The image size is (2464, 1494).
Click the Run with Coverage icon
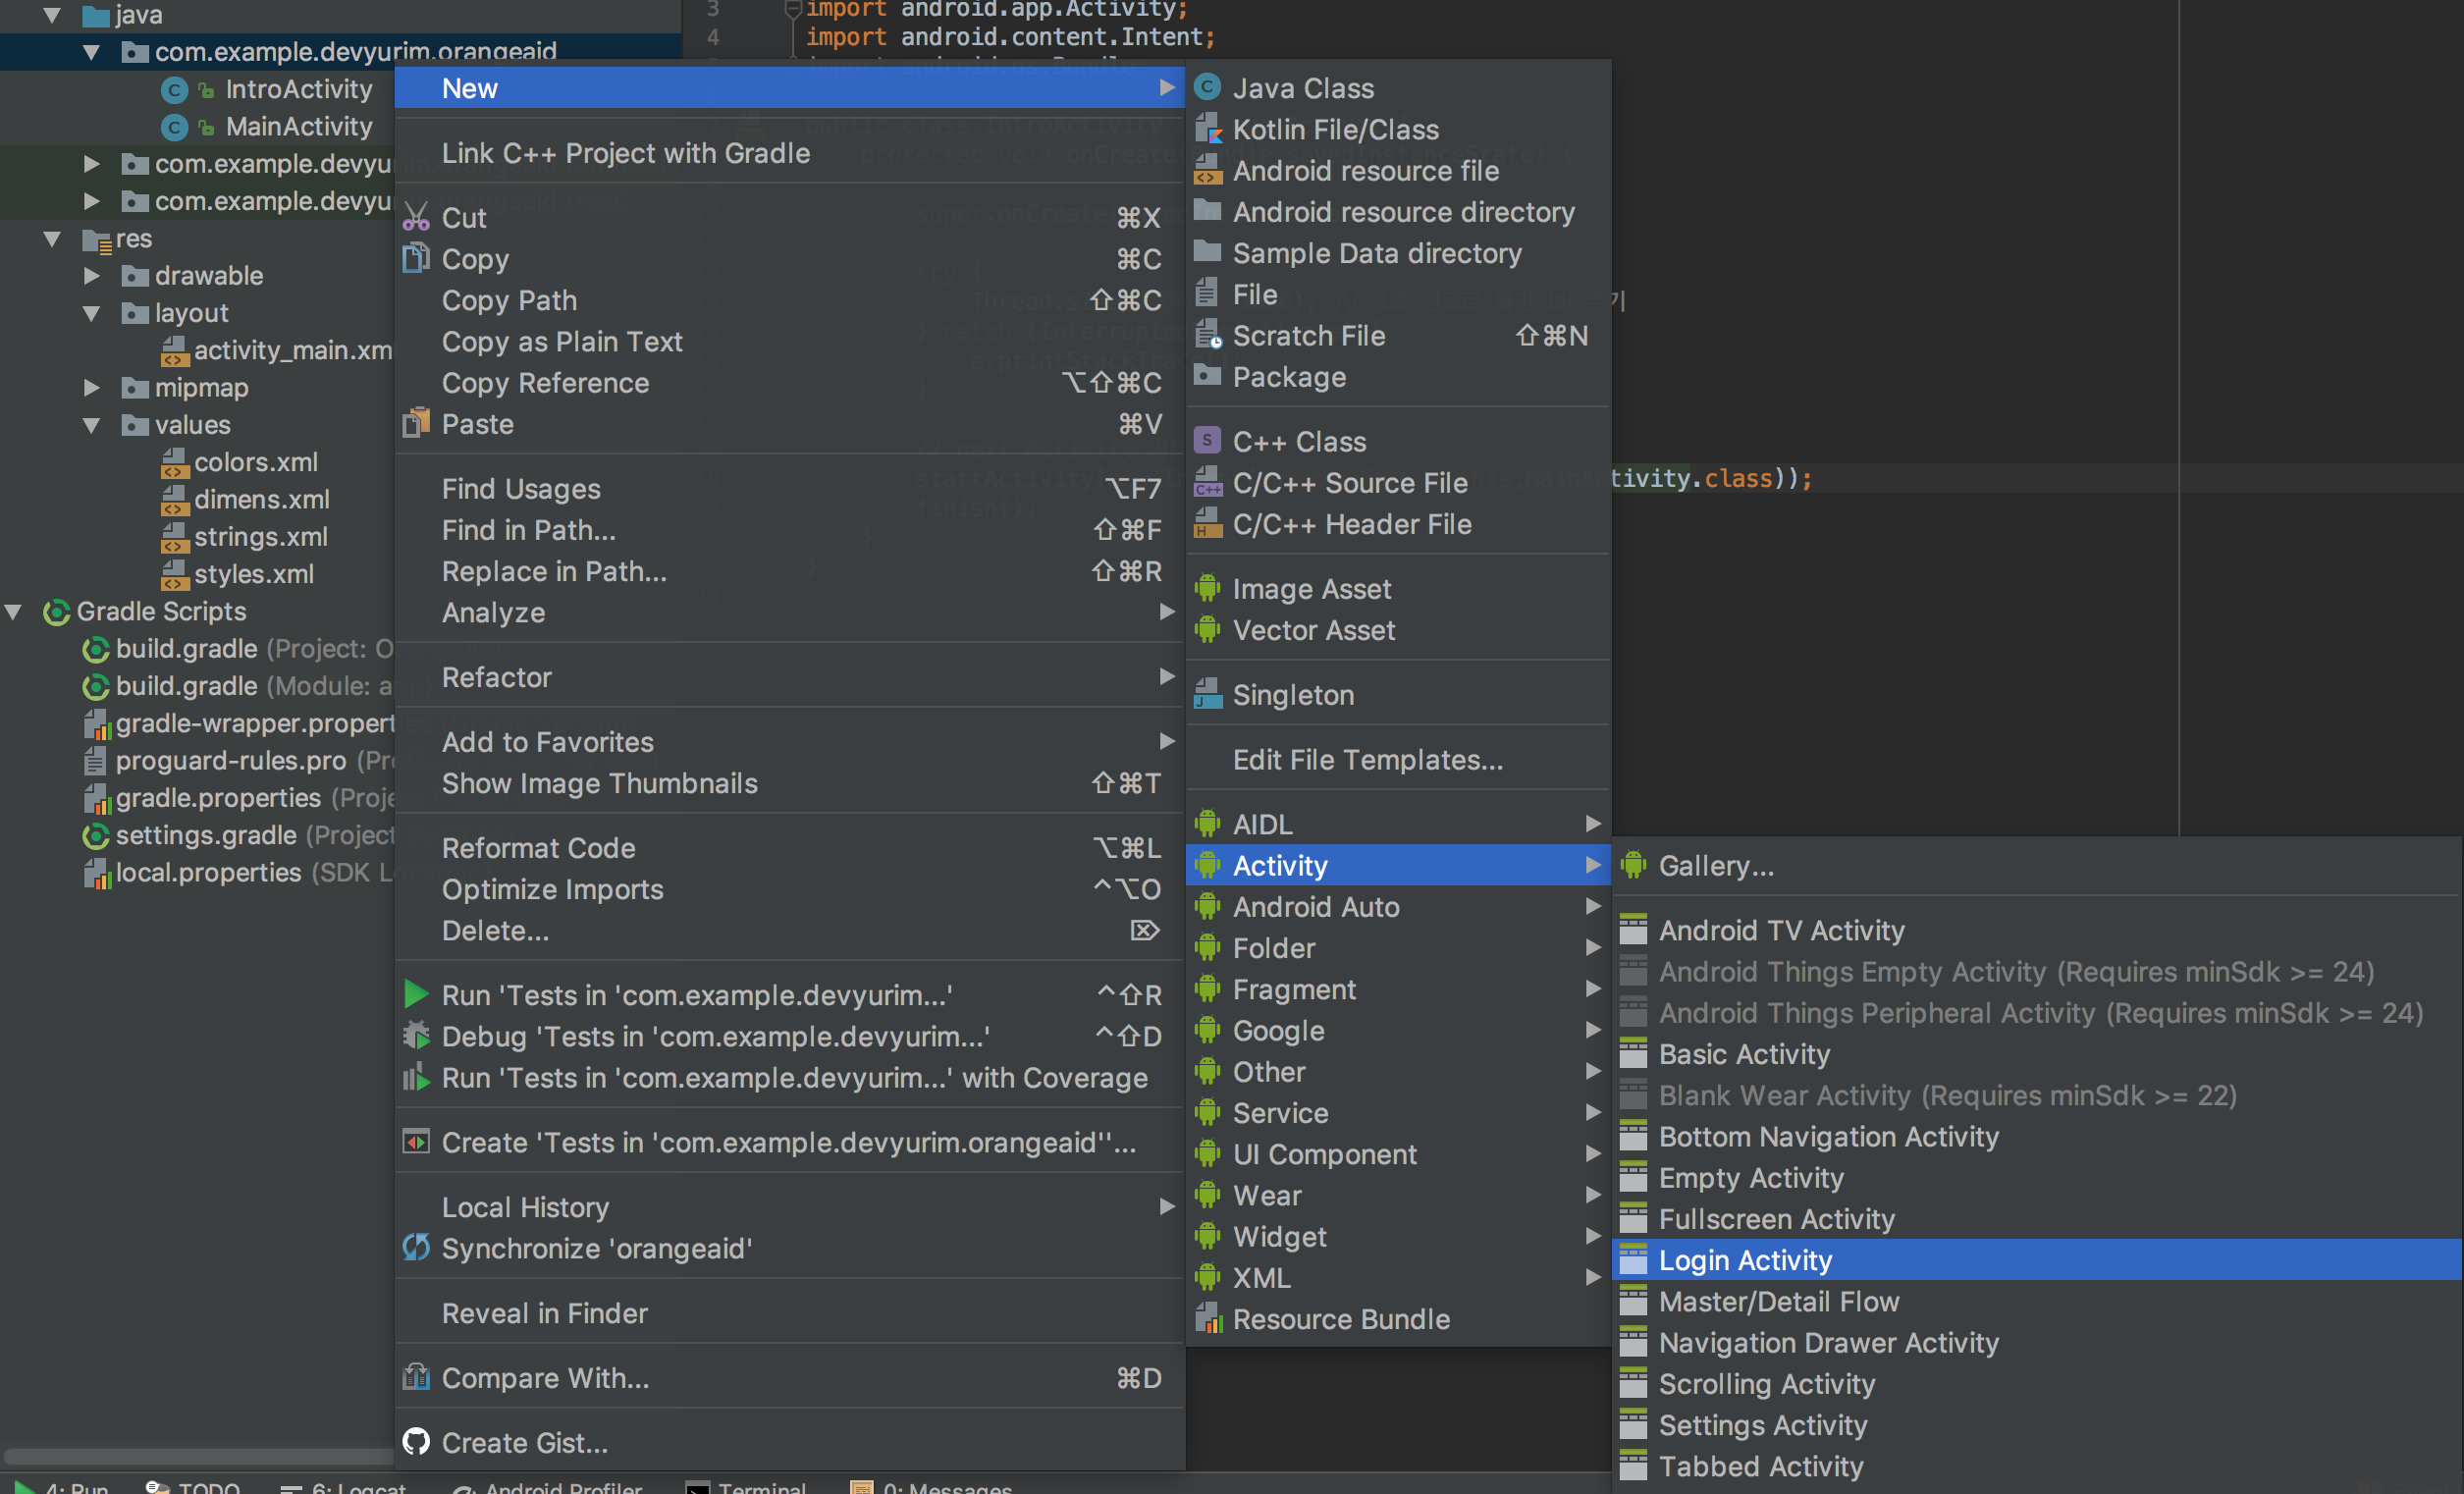click(416, 1077)
